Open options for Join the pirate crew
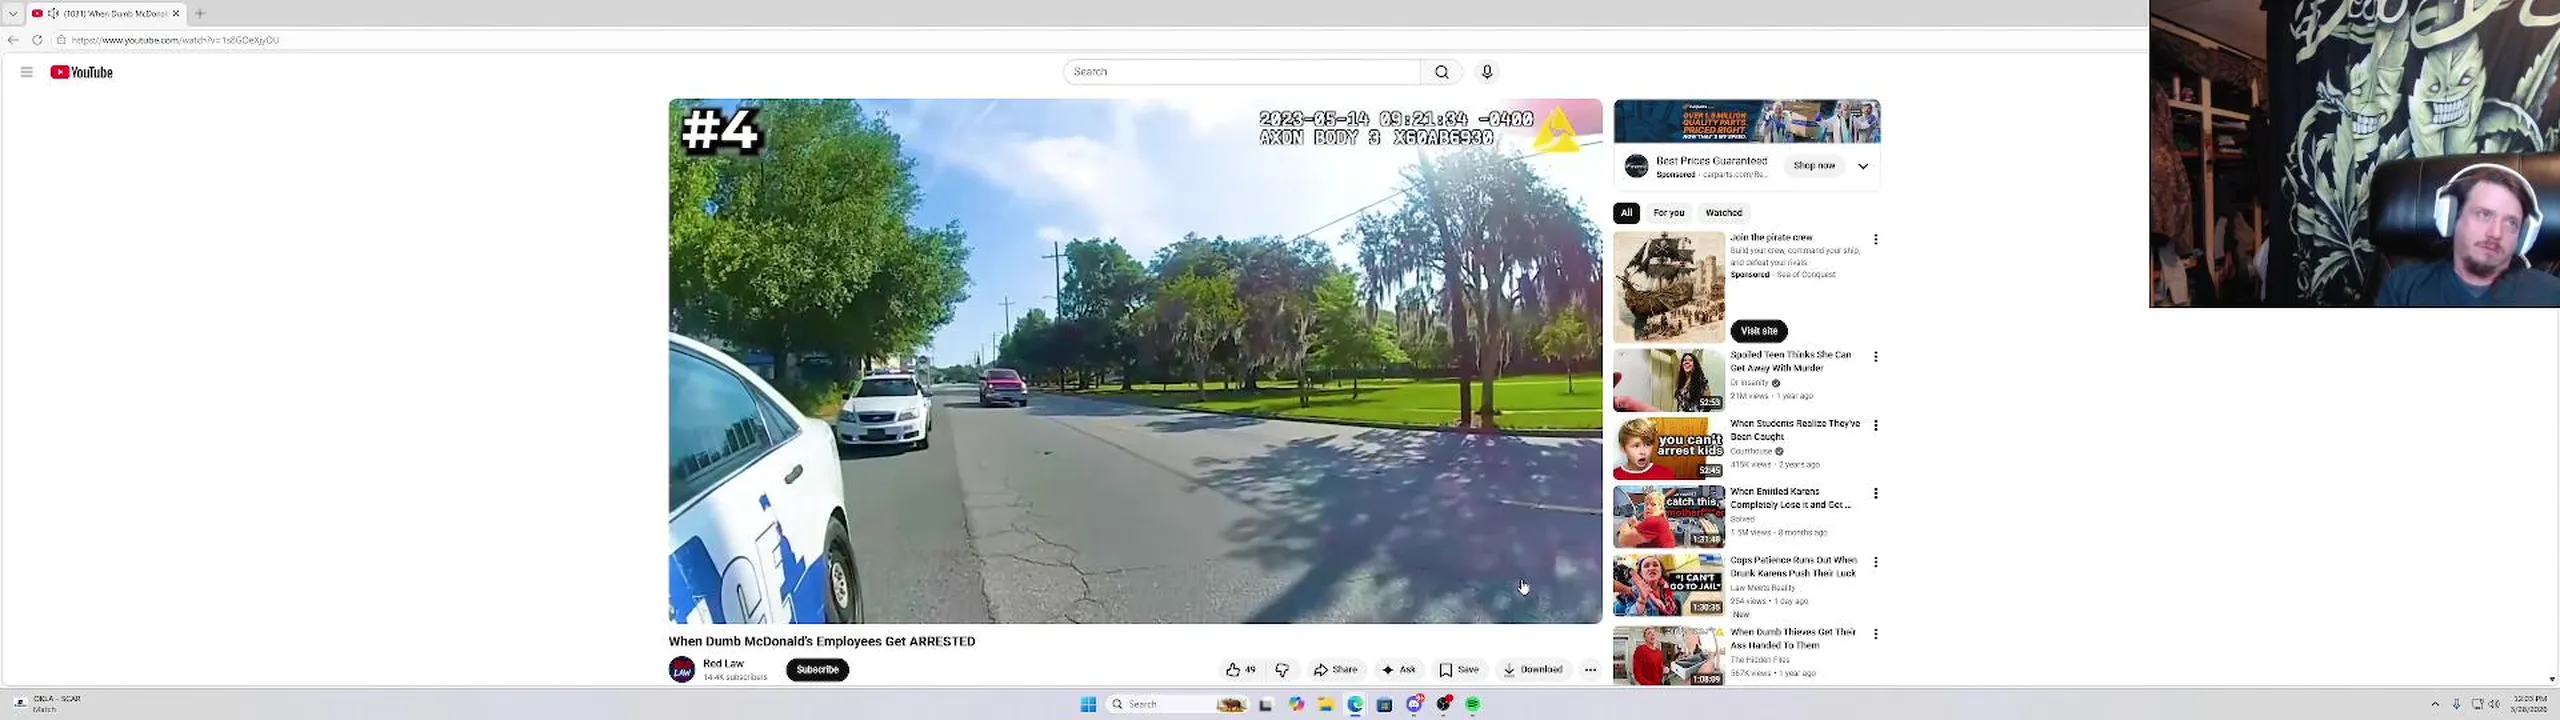Screen dimensions: 2560x720 point(1875,240)
